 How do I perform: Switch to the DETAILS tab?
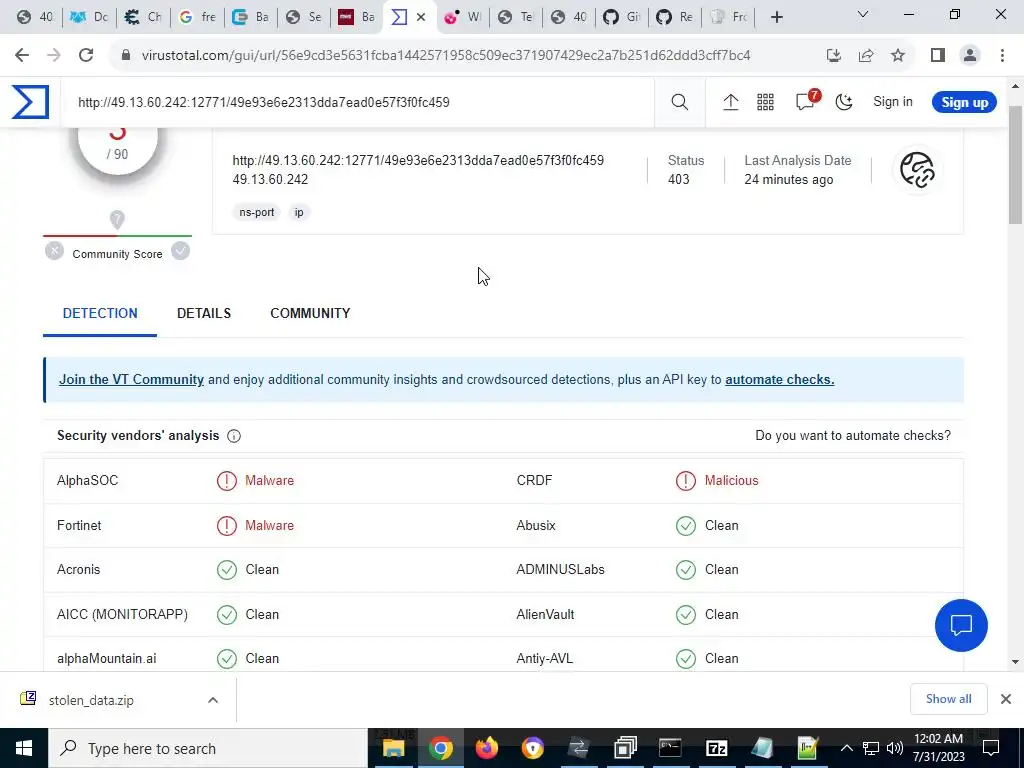[204, 313]
